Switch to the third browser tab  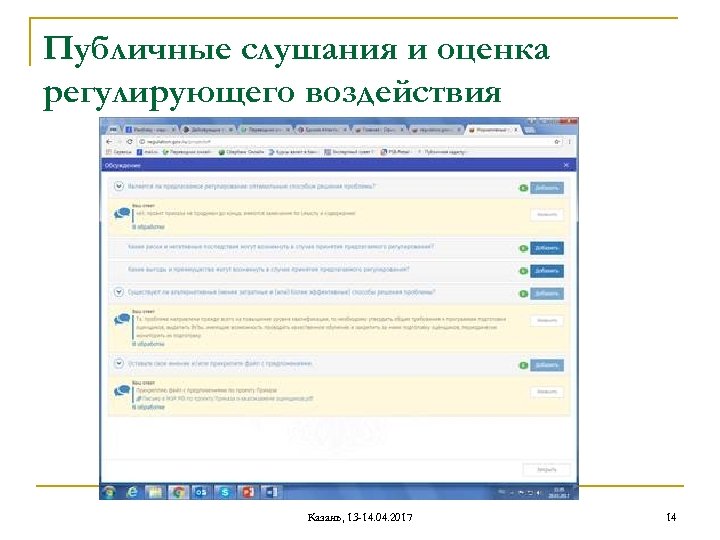click(265, 130)
